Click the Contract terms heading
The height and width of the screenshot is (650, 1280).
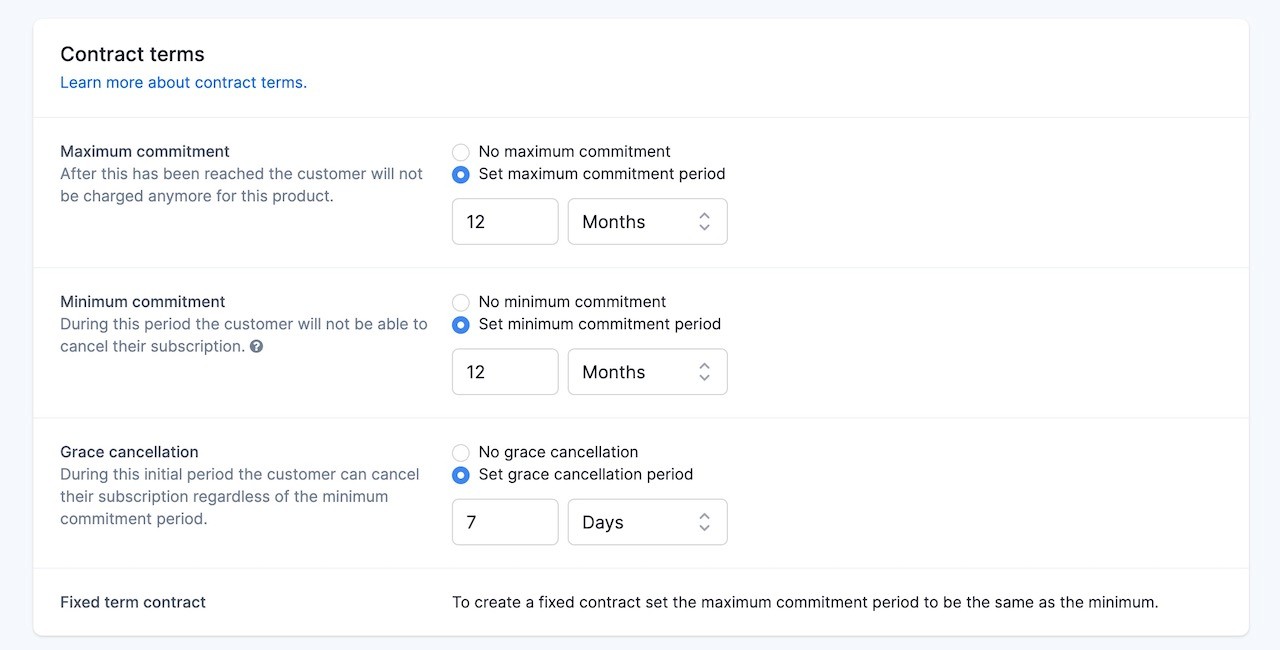click(x=132, y=55)
